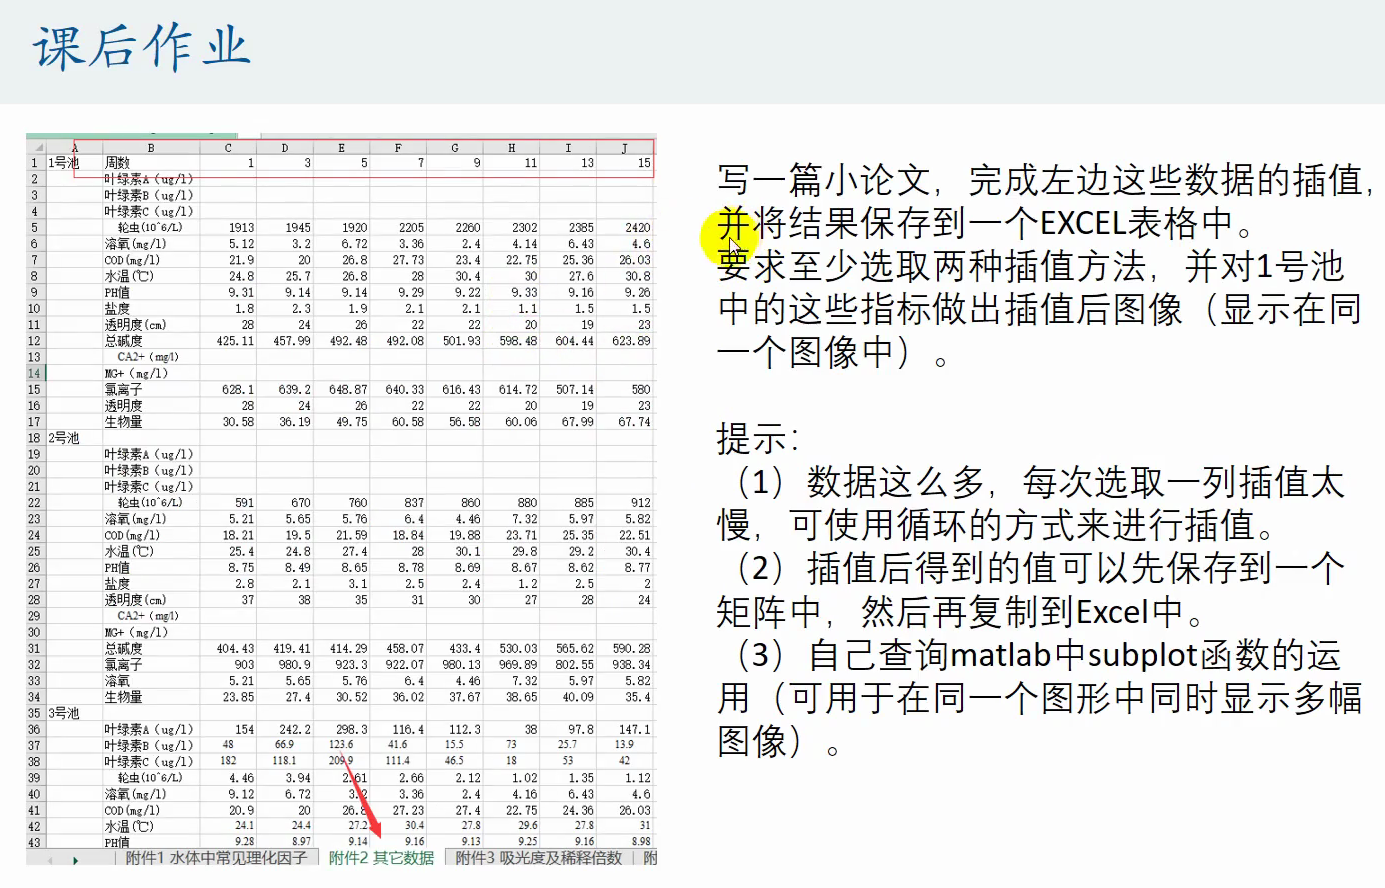Click the line 并将结果保存到一个EXCEL表格中

(986, 222)
